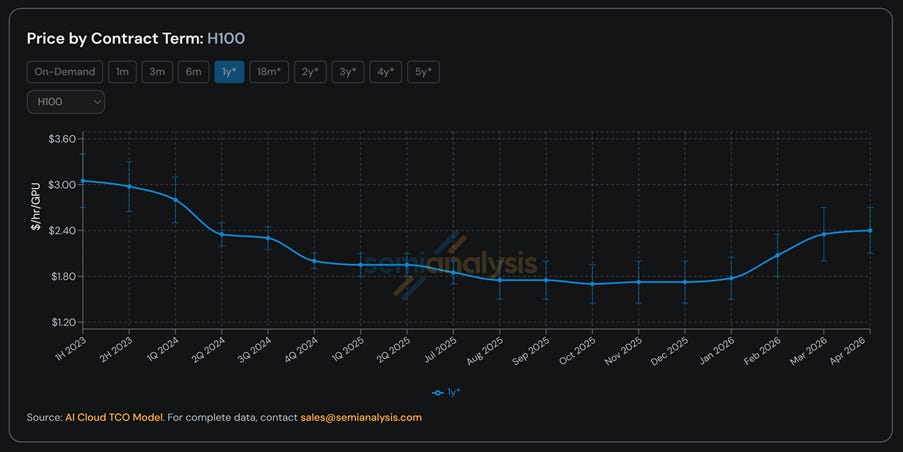Switch to the 3m contract term
The height and width of the screenshot is (452, 903).
point(157,72)
